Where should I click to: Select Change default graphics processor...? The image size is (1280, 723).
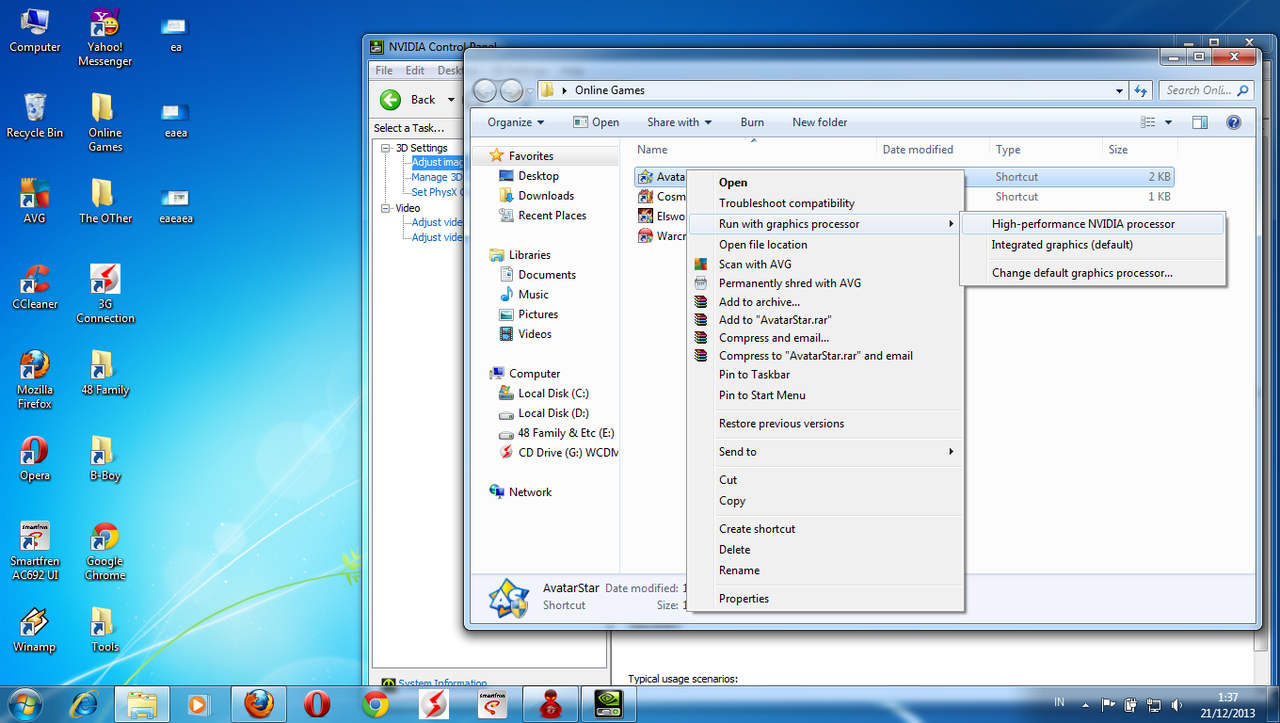(1092, 273)
